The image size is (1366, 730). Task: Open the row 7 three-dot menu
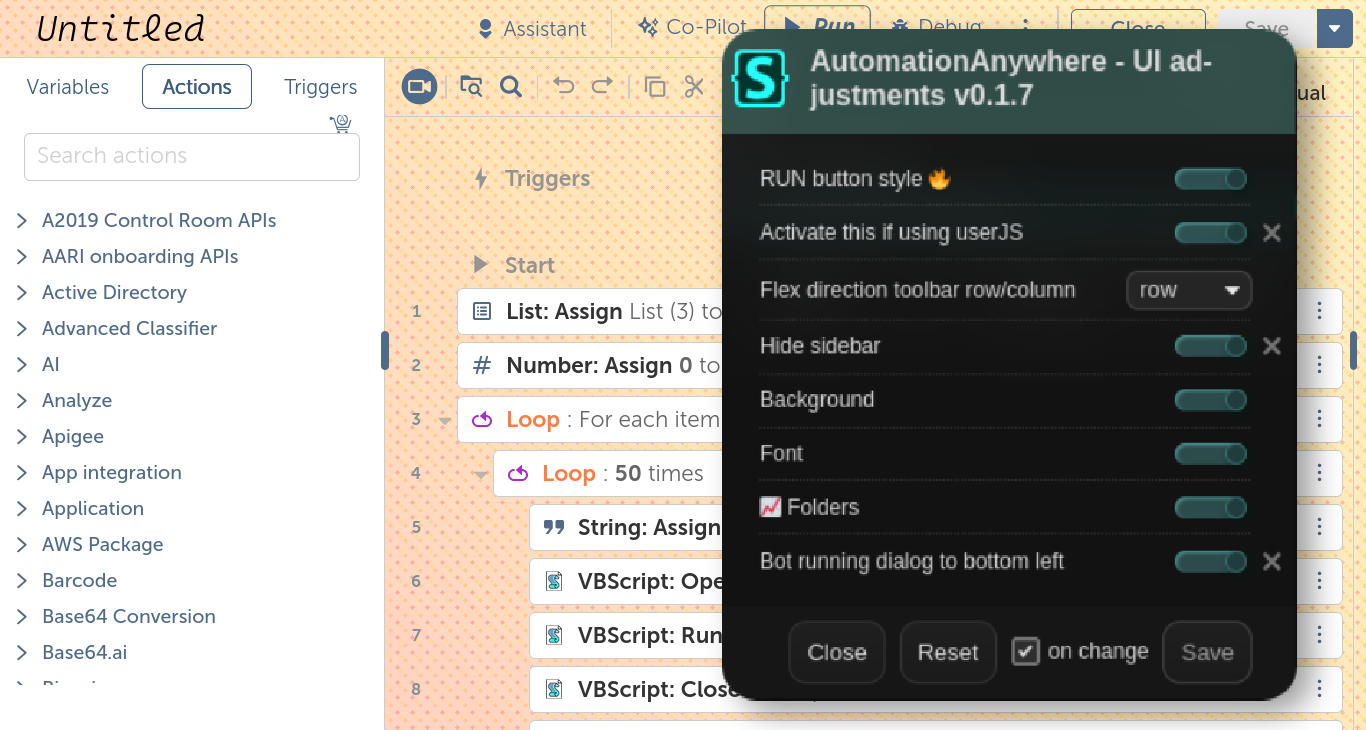[x=1320, y=635]
